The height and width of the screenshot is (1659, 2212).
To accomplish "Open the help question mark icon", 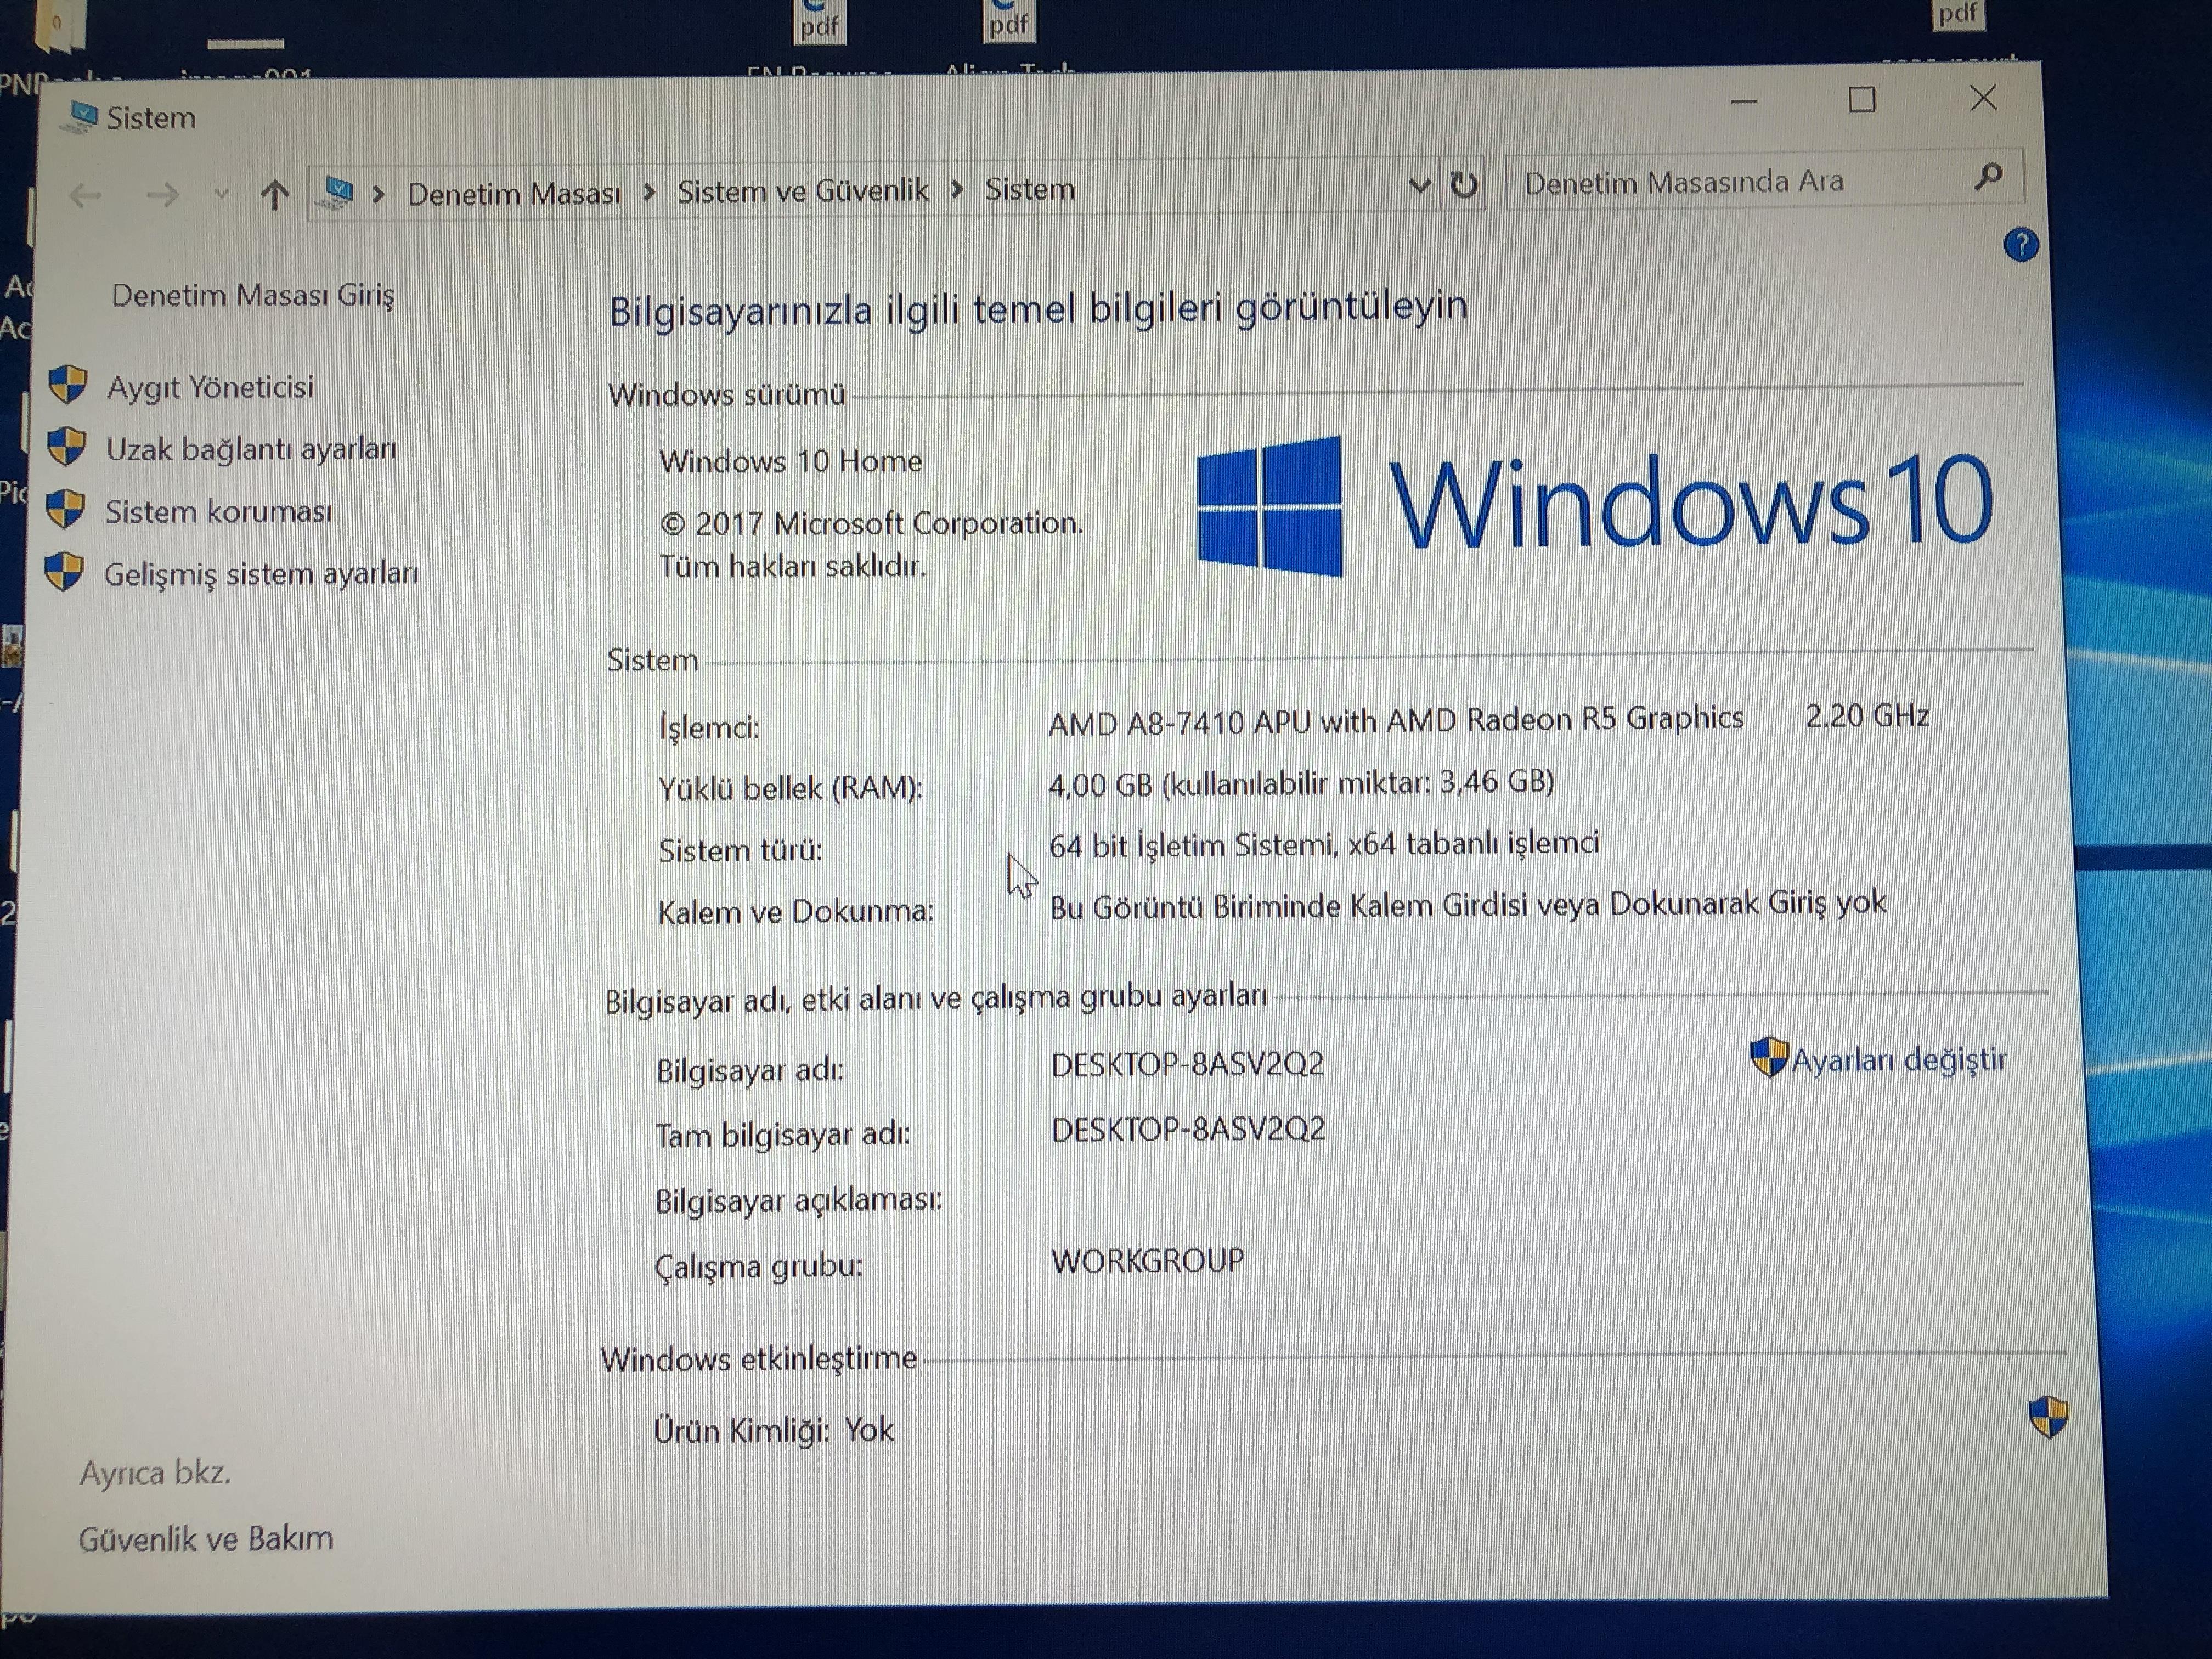I will pos(2021,245).
